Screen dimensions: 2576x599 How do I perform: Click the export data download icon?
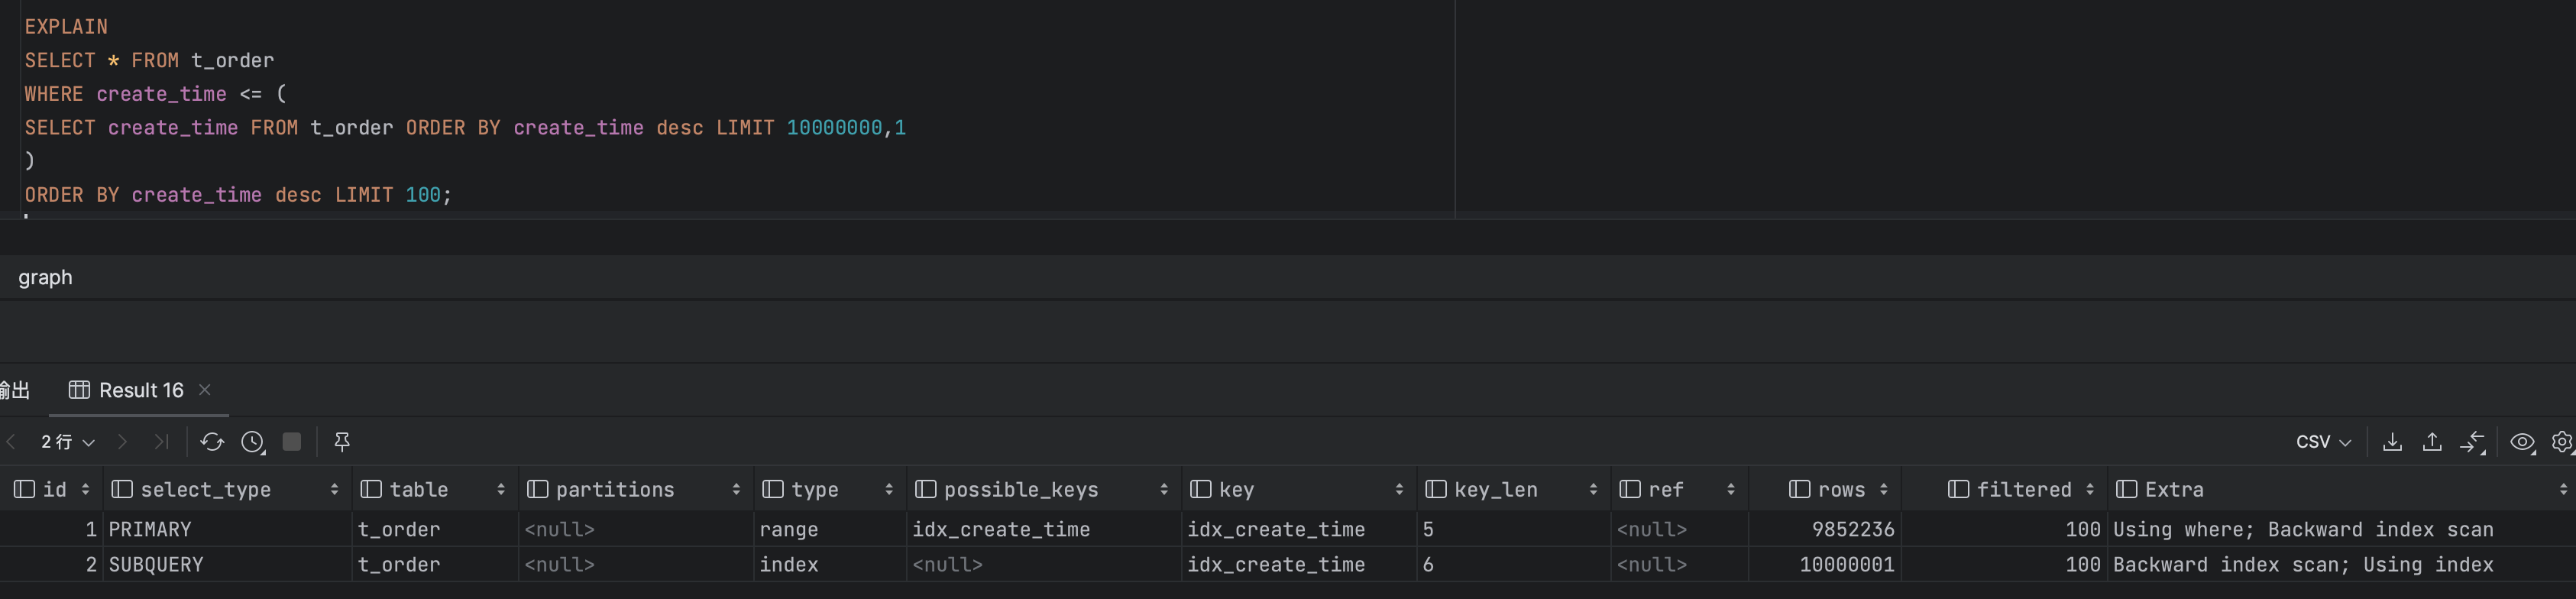[2392, 442]
